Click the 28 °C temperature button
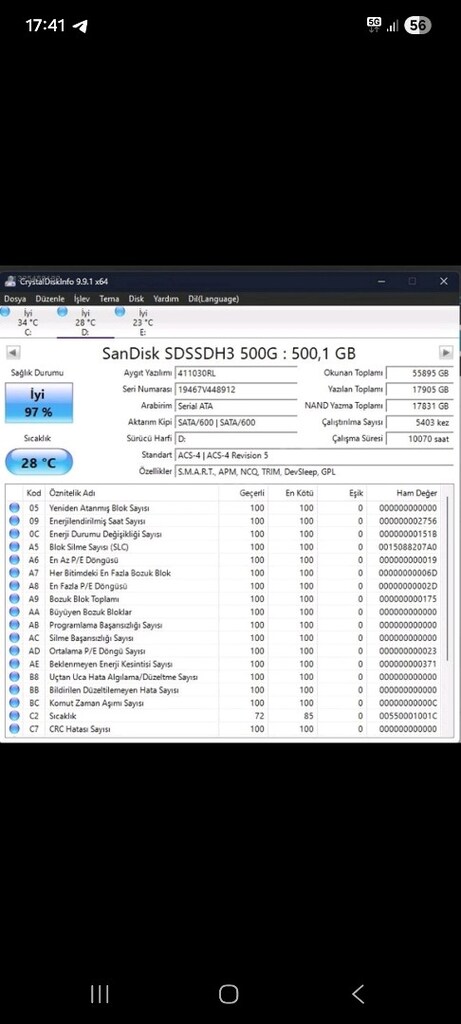Image resolution: width=461 pixels, height=1024 pixels. 39,463
